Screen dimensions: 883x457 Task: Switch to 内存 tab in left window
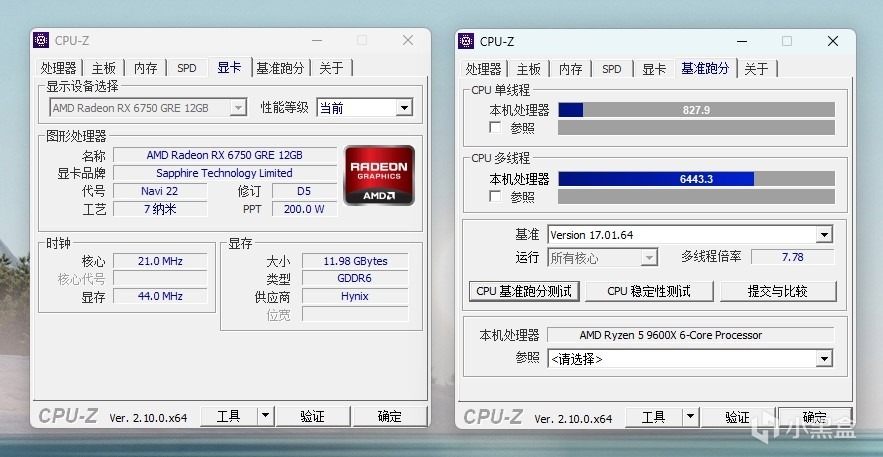point(145,69)
